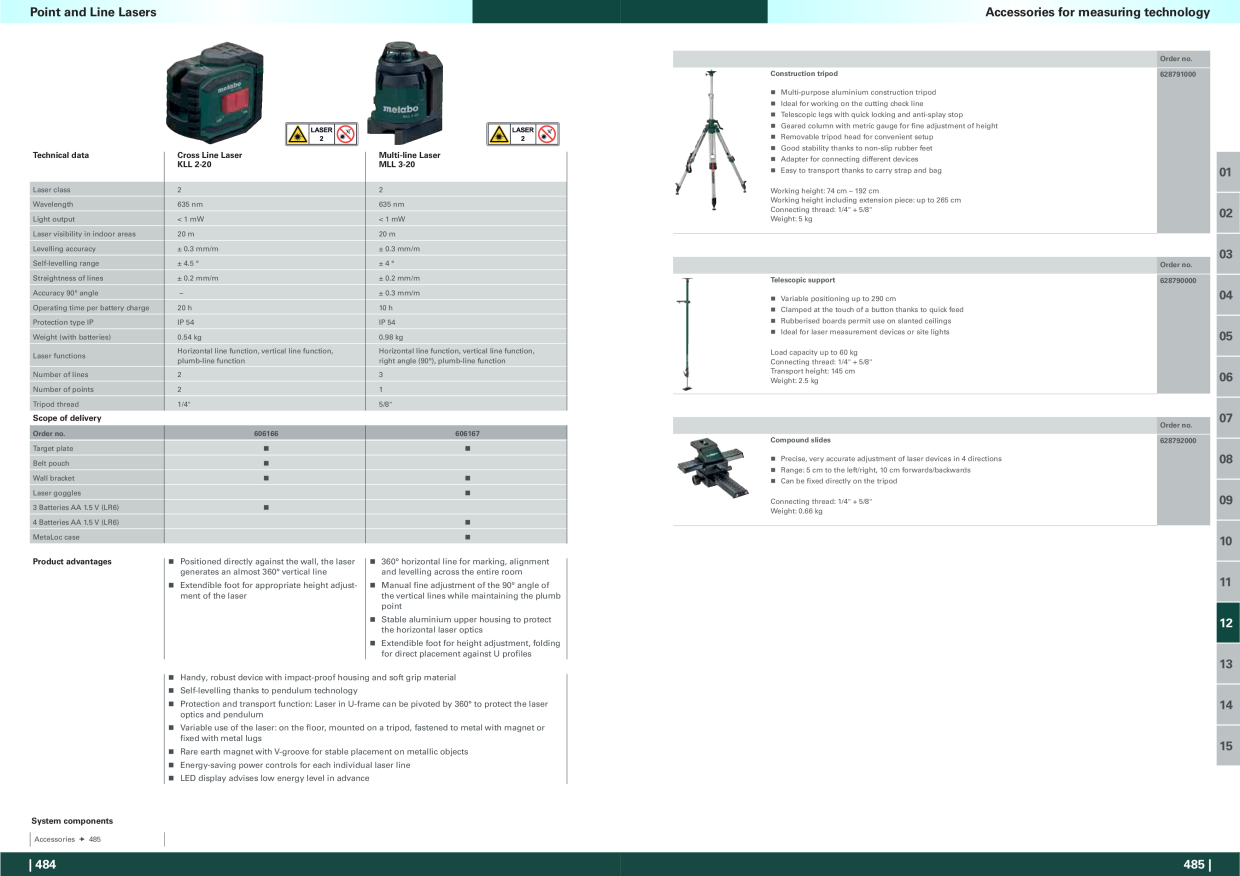
Task: Click the 'Laser visibility in indoor areas' row label
Action: [x=84, y=234]
